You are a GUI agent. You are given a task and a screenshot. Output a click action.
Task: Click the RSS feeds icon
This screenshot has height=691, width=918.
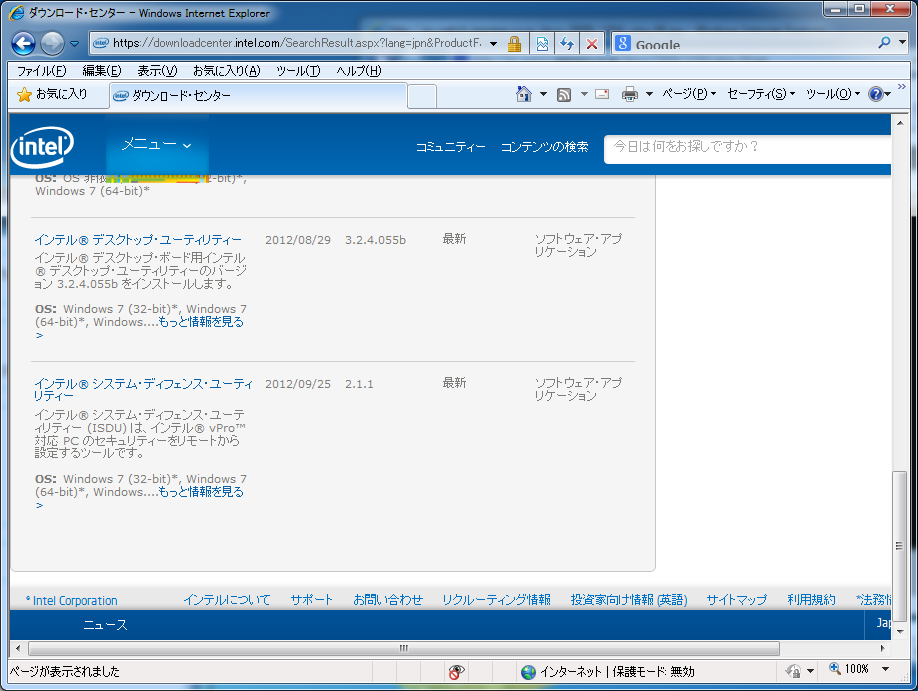(x=564, y=94)
